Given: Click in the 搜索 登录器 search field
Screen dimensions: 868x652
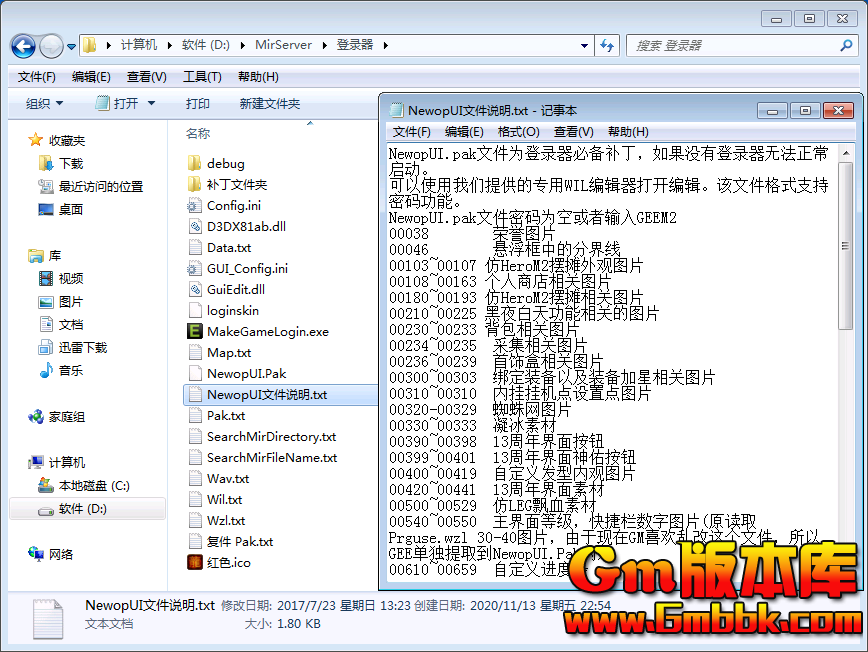Looking at the screenshot, I should pyautogui.click(x=735, y=46).
